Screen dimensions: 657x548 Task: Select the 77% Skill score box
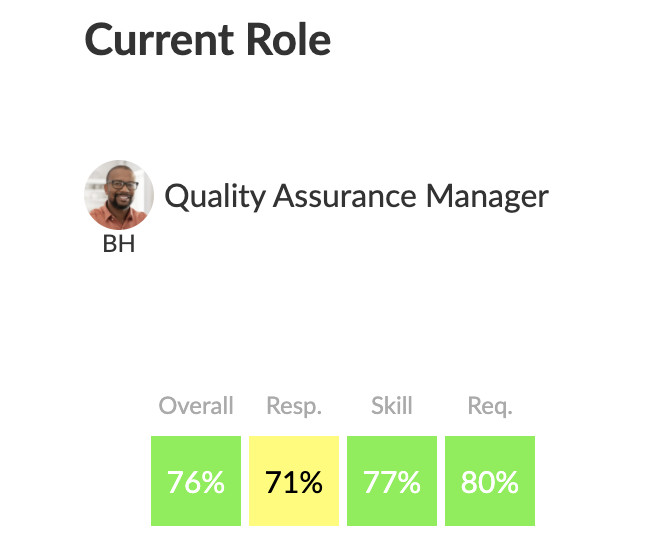click(392, 481)
